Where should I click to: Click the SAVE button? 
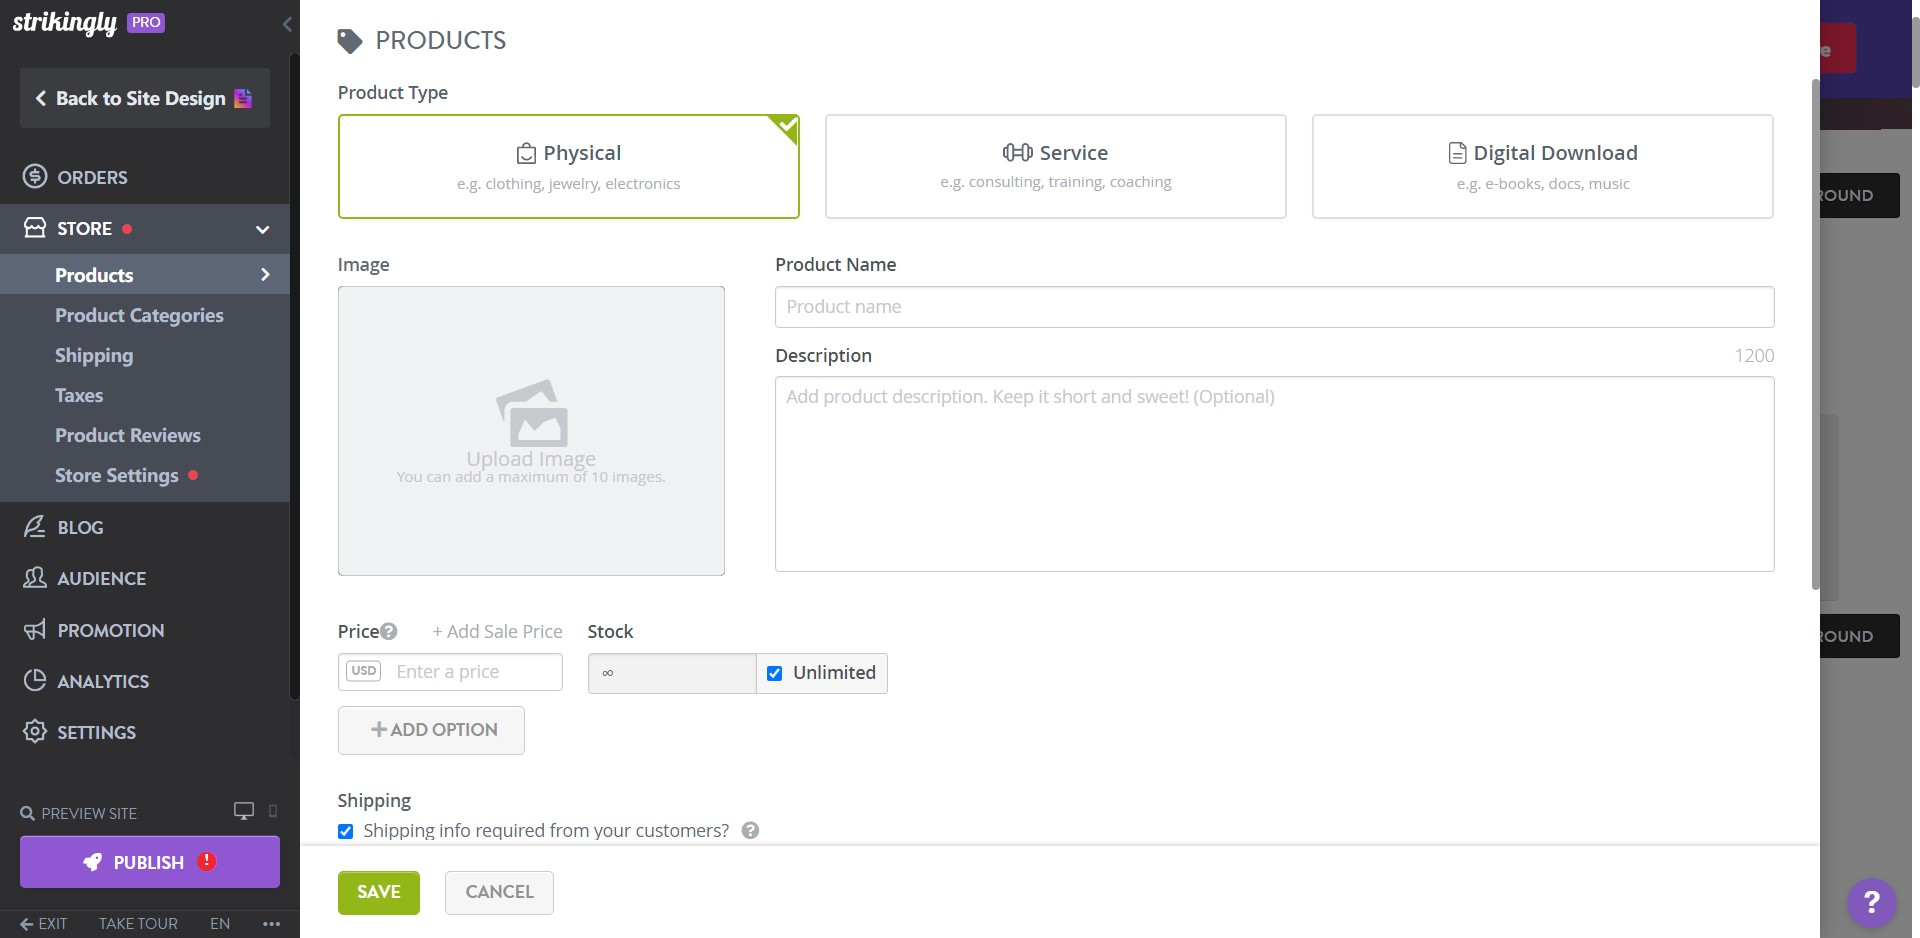click(378, 892)
